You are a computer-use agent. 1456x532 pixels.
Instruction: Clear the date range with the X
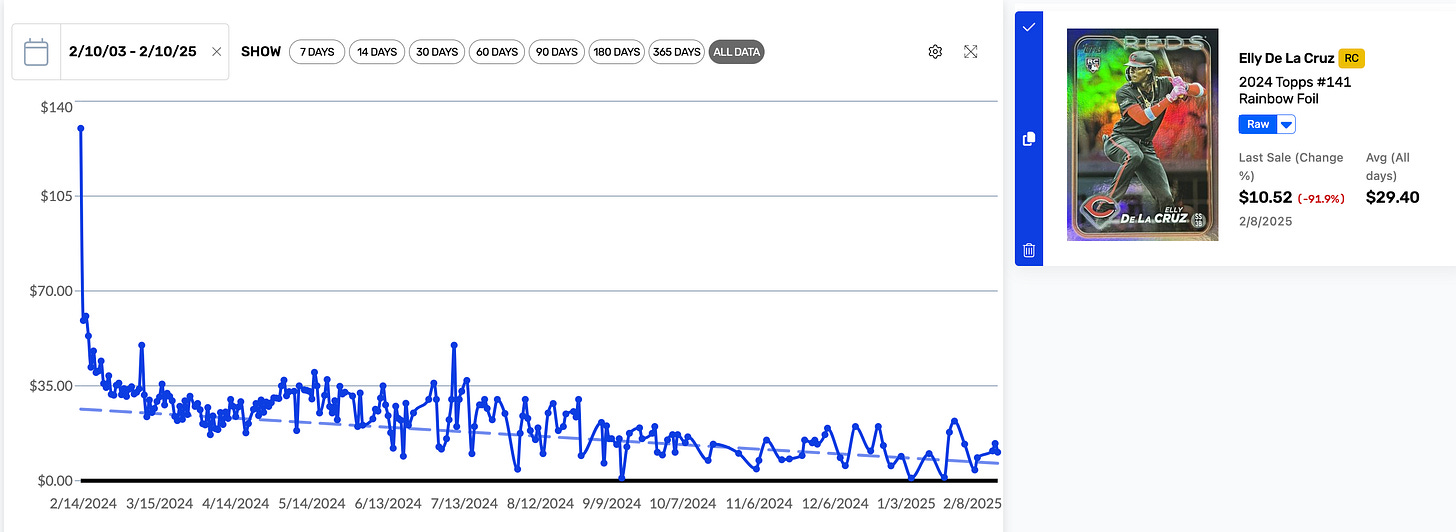click(217, 51)
